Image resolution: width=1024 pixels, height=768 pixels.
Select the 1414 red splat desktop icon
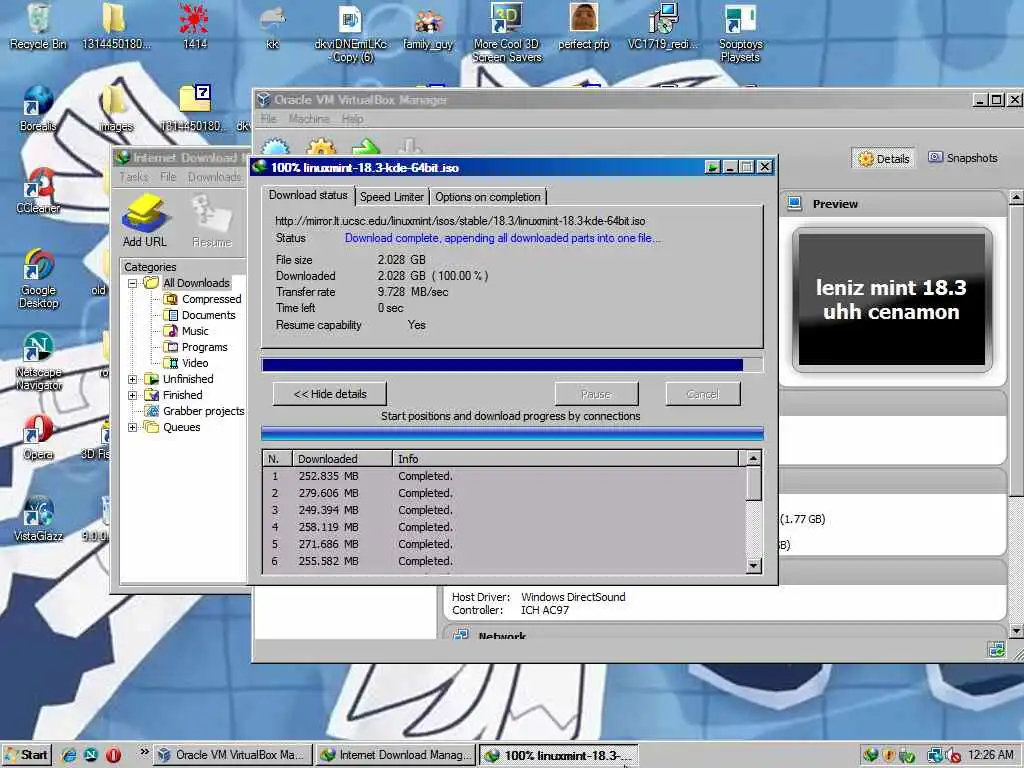tap(194, 26)
